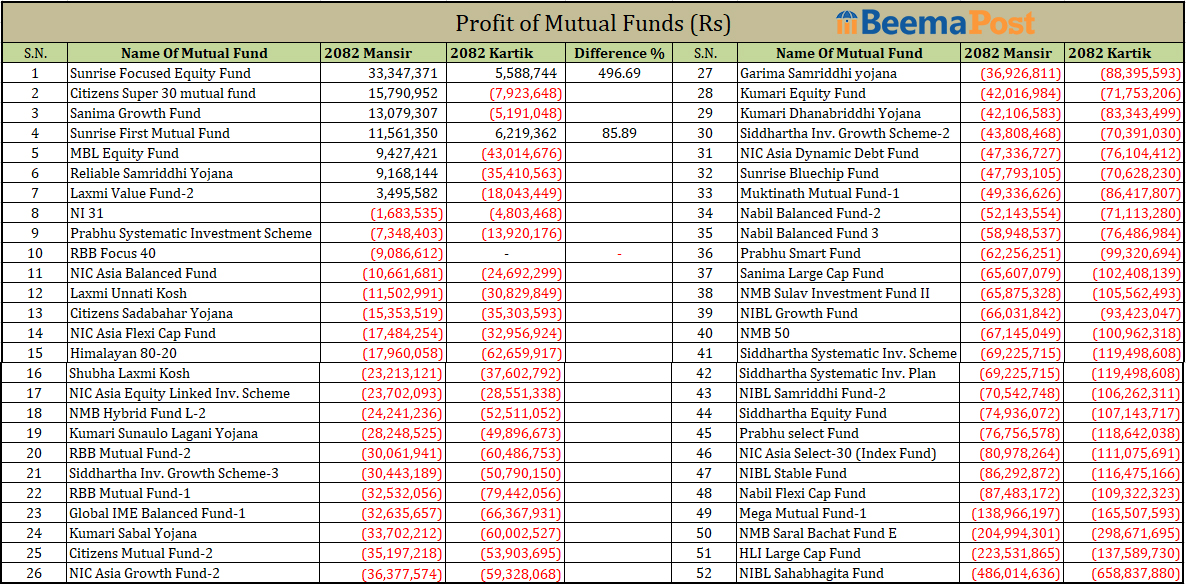Click the RBB Focus 40 fund name
Image resolution: width=1186 pixels, height=584 pixels.
point(112,253)
